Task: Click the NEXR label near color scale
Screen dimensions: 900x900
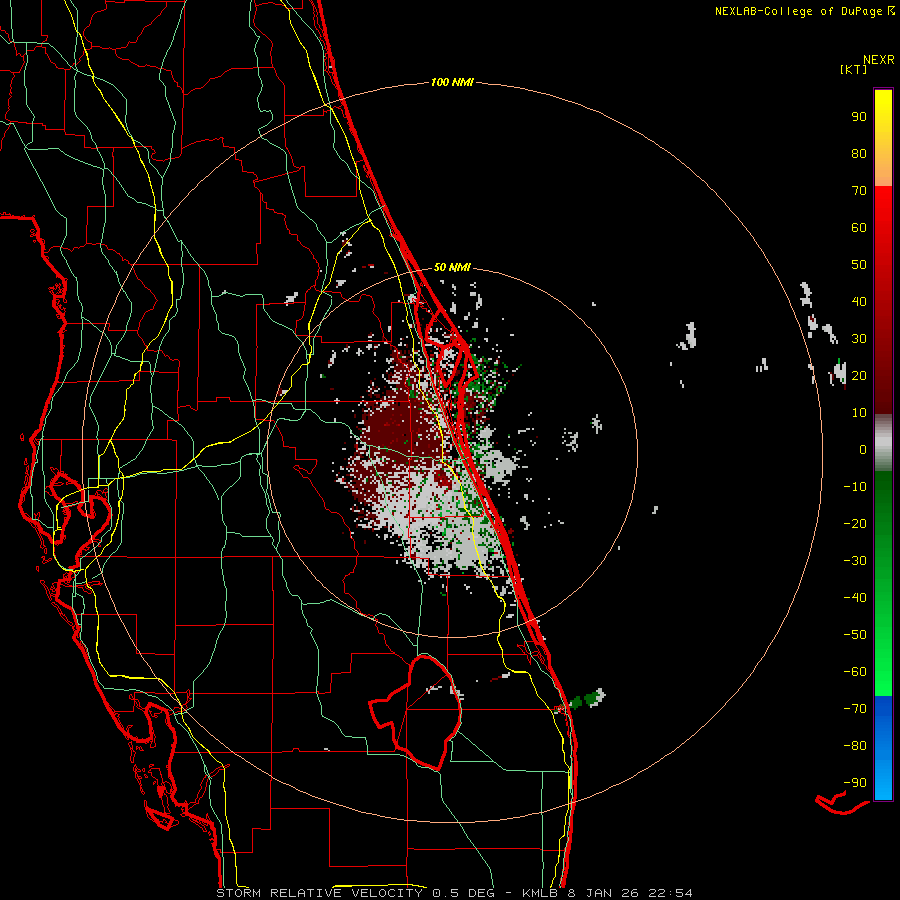Action: pyautogui.click(x=879, y=60)
